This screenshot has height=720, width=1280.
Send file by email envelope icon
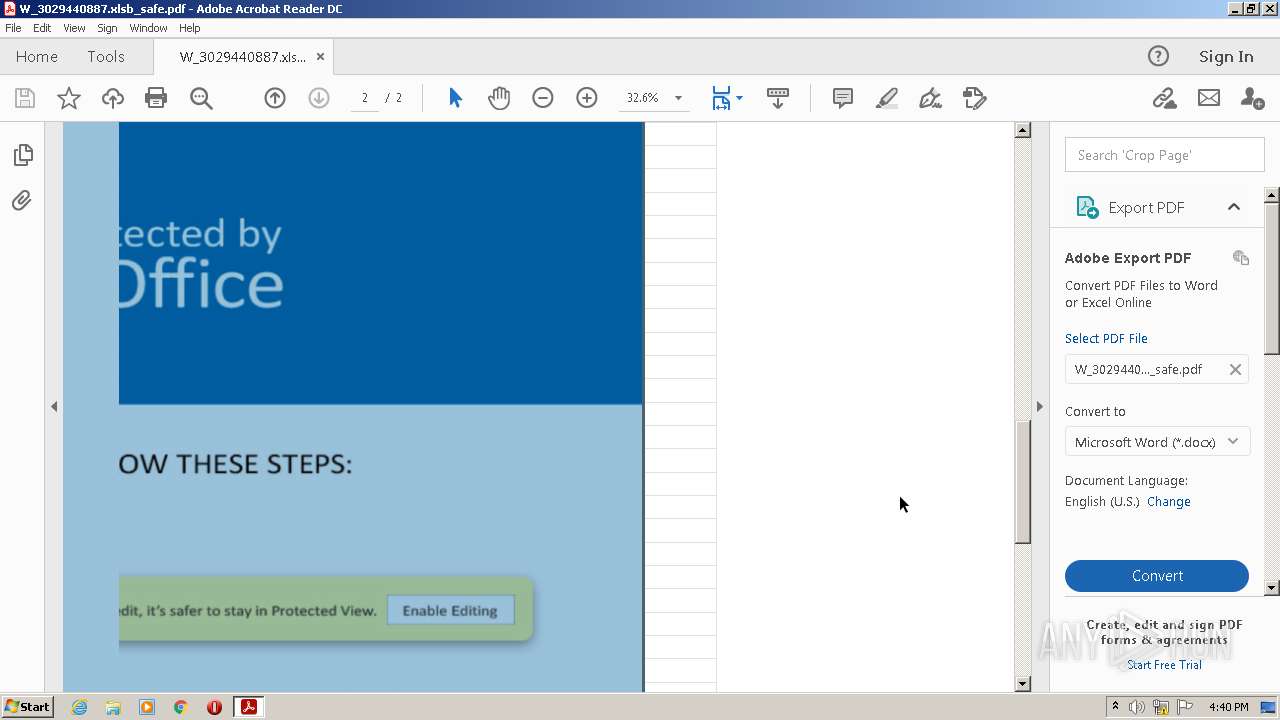pyautogui.click(x=1209, y=98)
